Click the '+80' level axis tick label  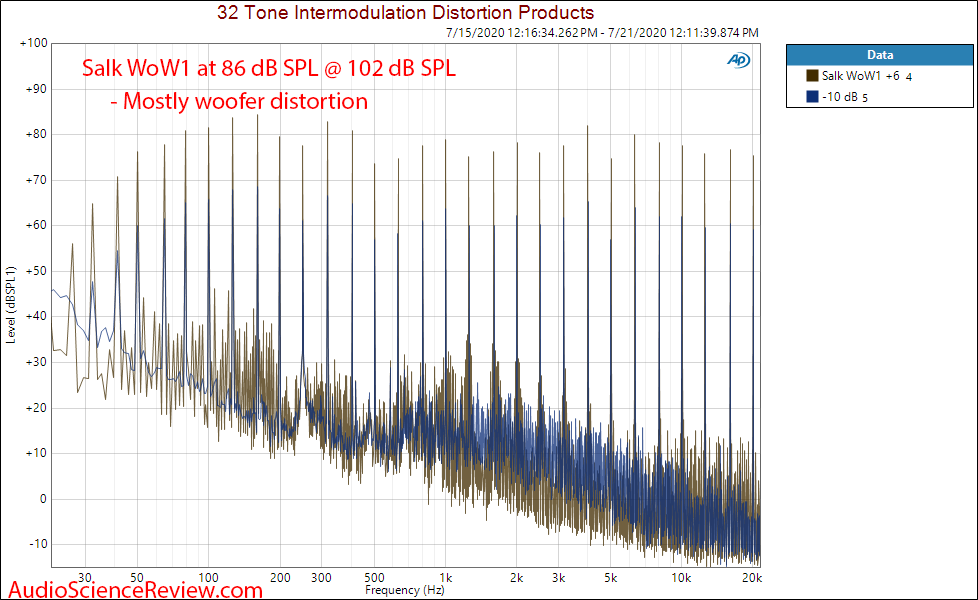point(36,134)
